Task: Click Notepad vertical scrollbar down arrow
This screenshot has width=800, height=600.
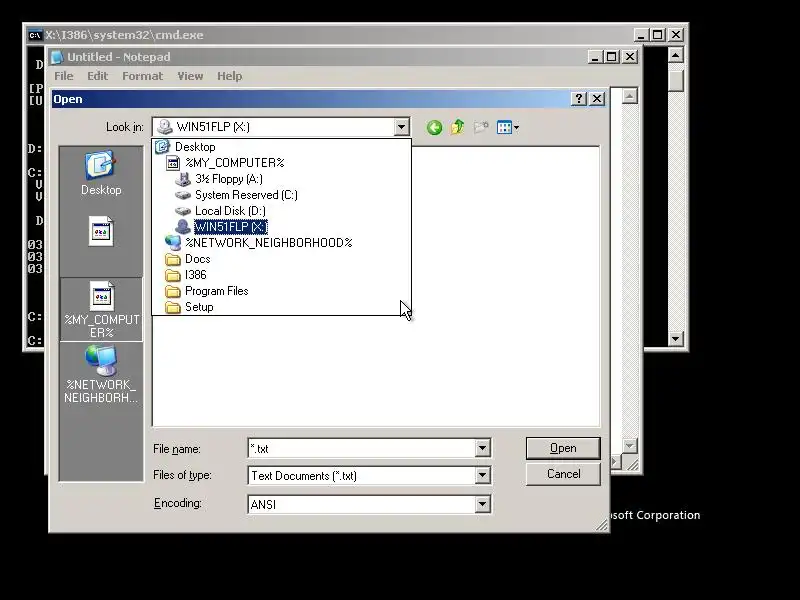Action: pyautogui.click(x=630, y=446)
